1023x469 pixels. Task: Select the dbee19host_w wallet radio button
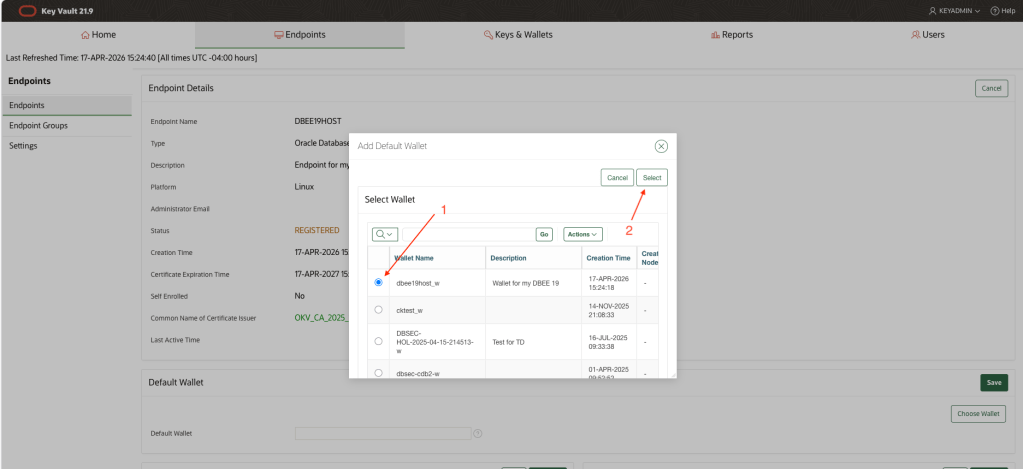tap(378, 282)
